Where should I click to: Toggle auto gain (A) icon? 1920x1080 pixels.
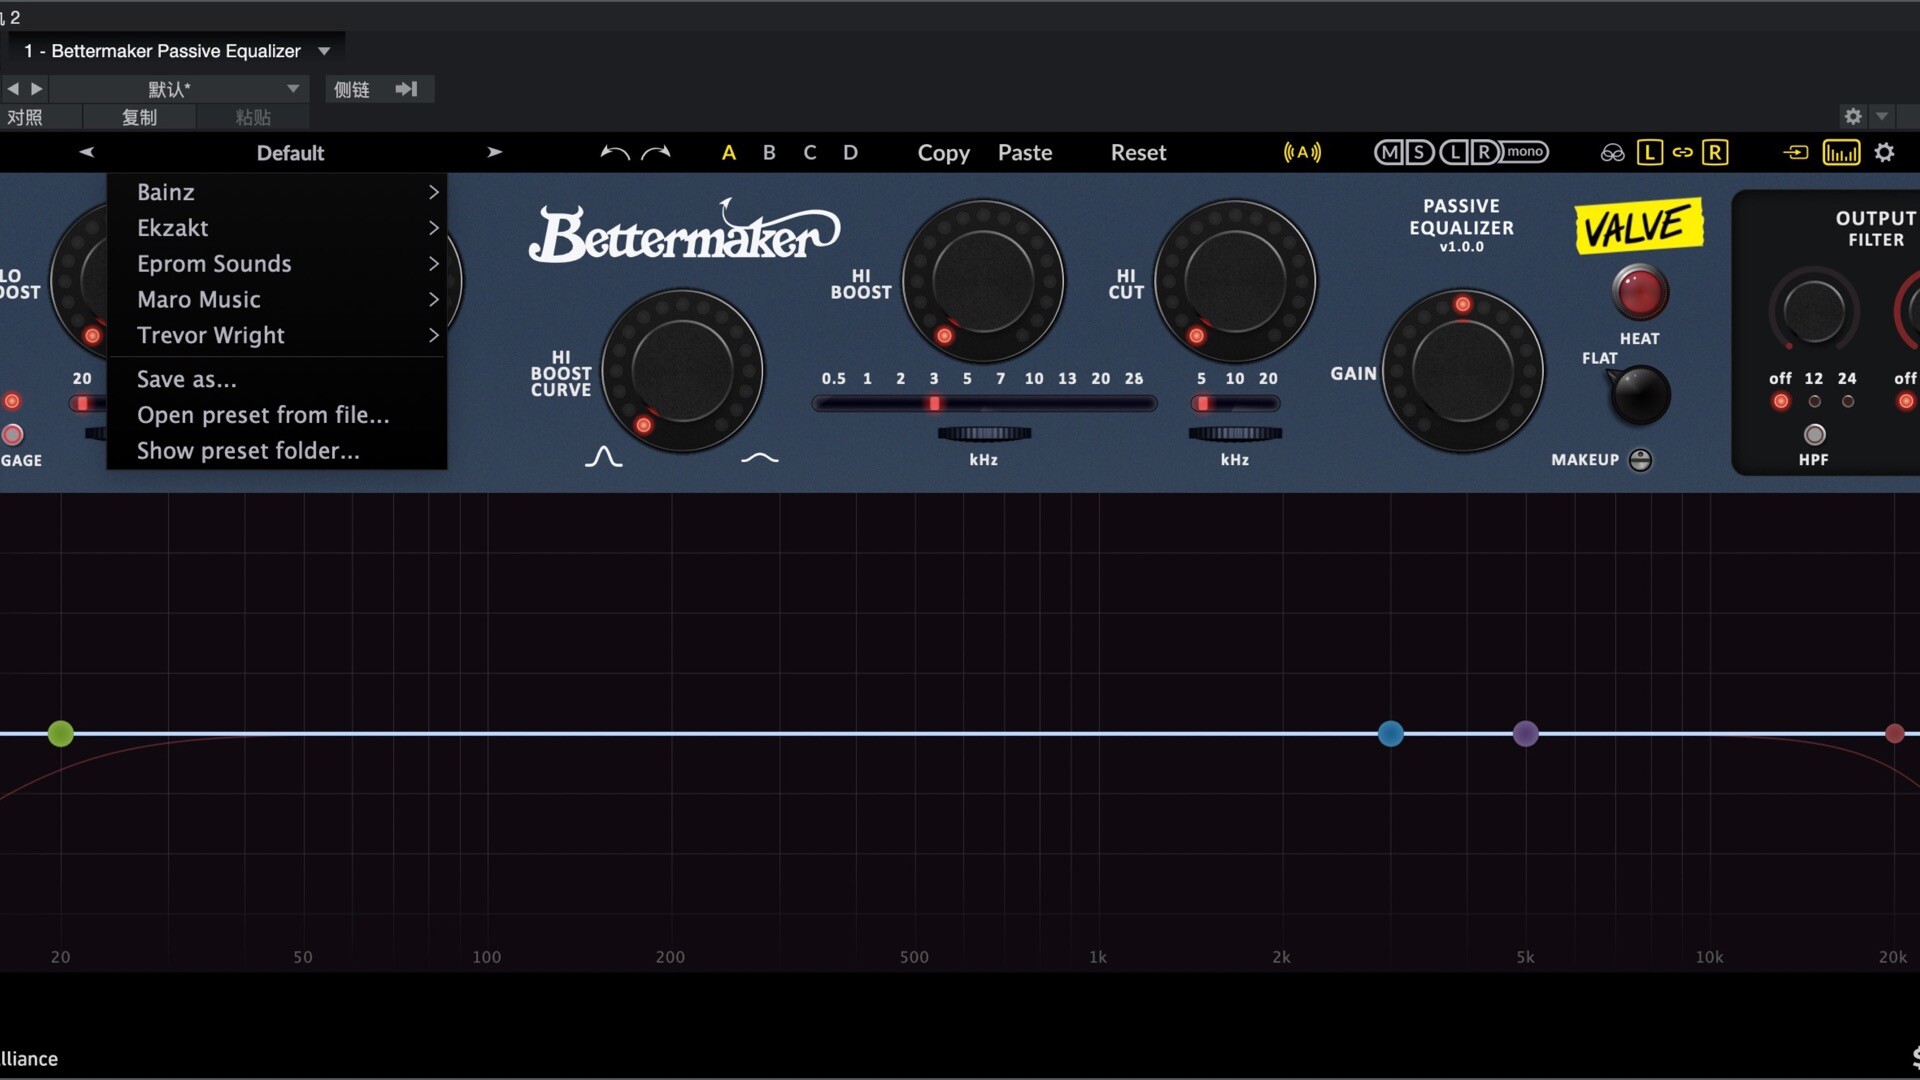coord(1302,152)
